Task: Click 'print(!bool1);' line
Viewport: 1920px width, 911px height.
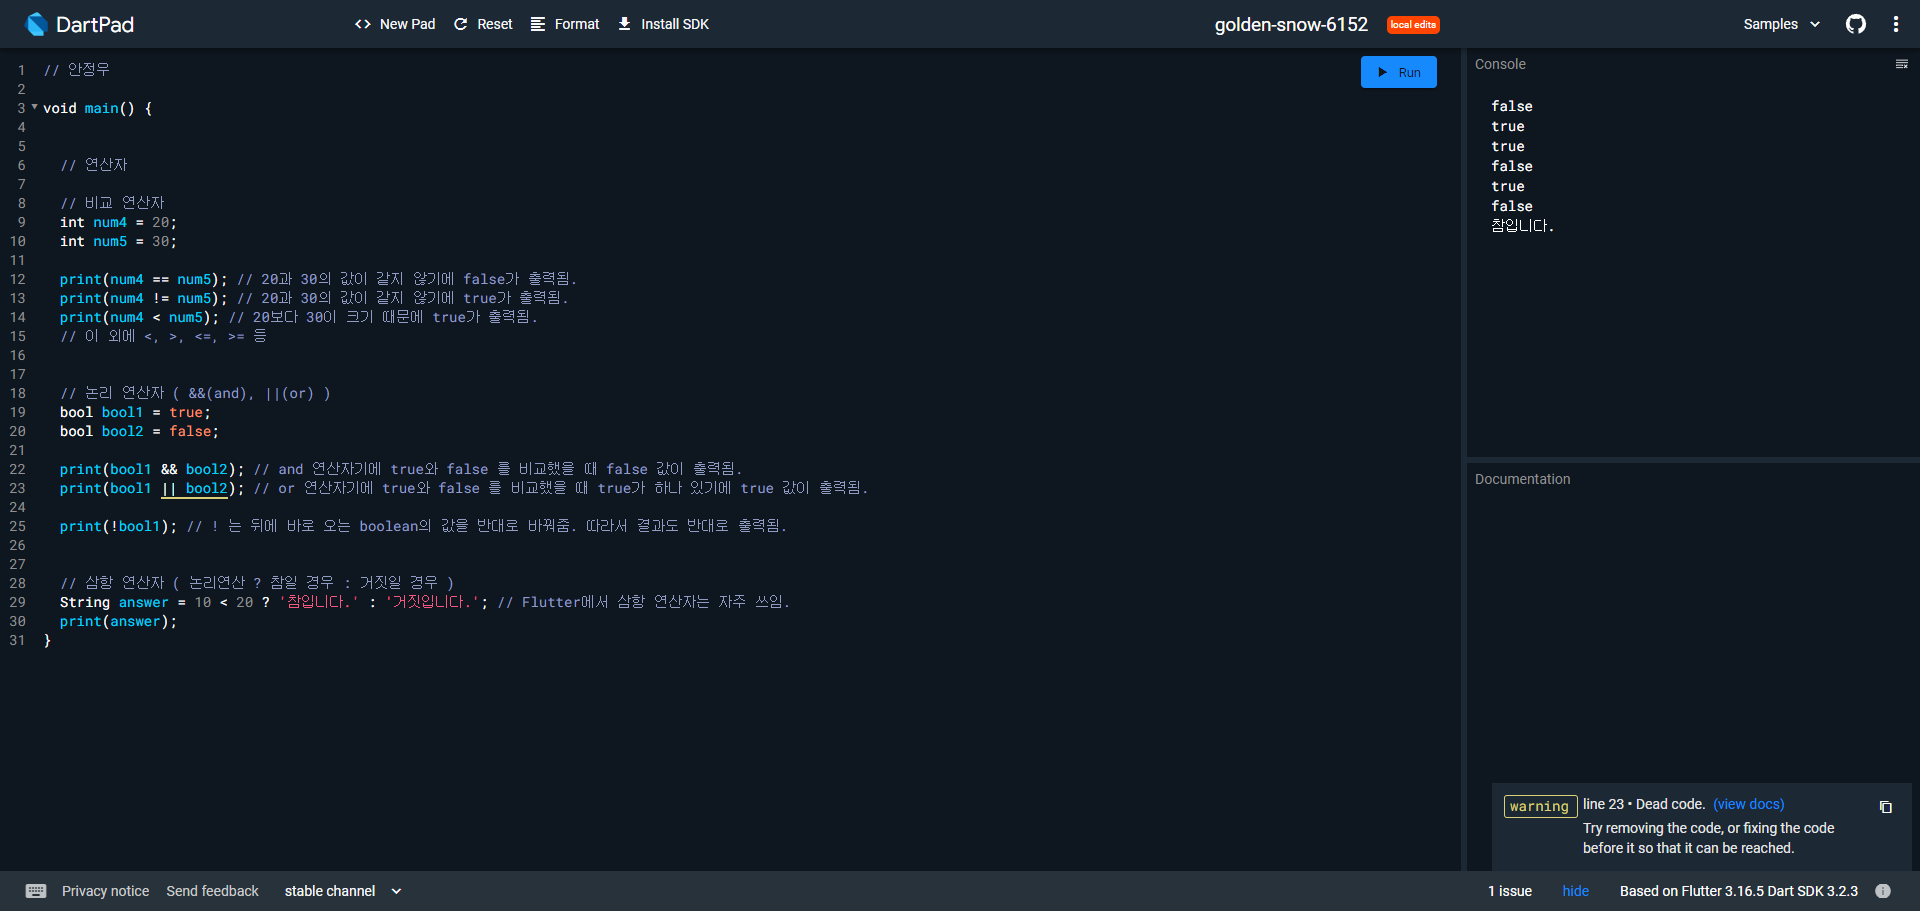Action: click(118, 526)
